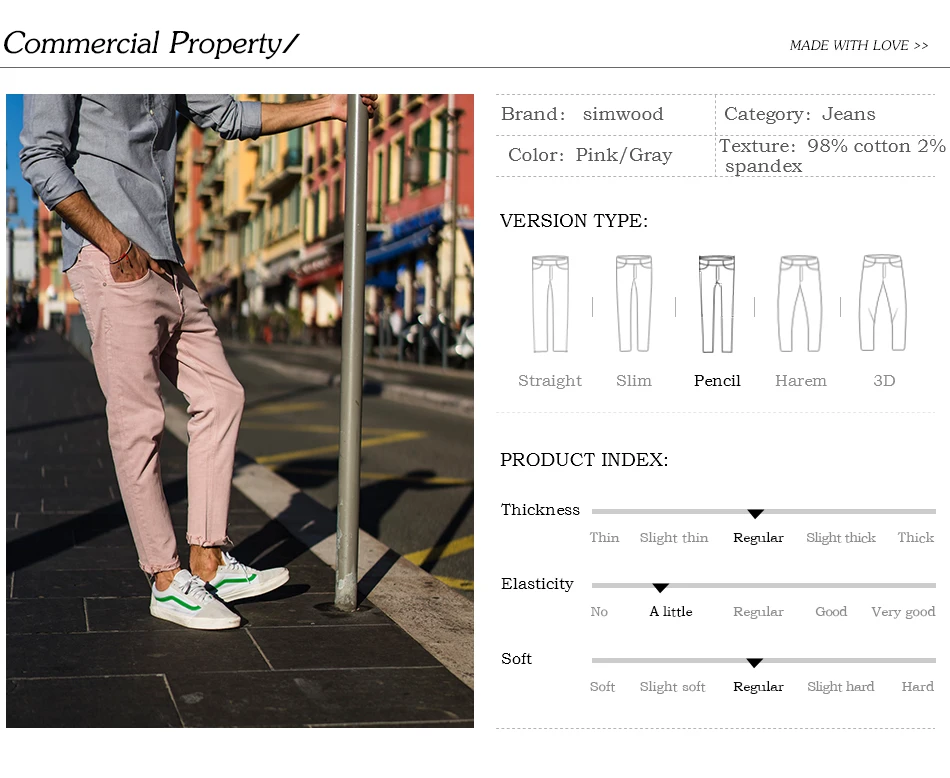Image resolution: width=950 pixels, height=778 pixels.
Task: Open the MADE WITH LOVE >> link
Action: (859, 45)
